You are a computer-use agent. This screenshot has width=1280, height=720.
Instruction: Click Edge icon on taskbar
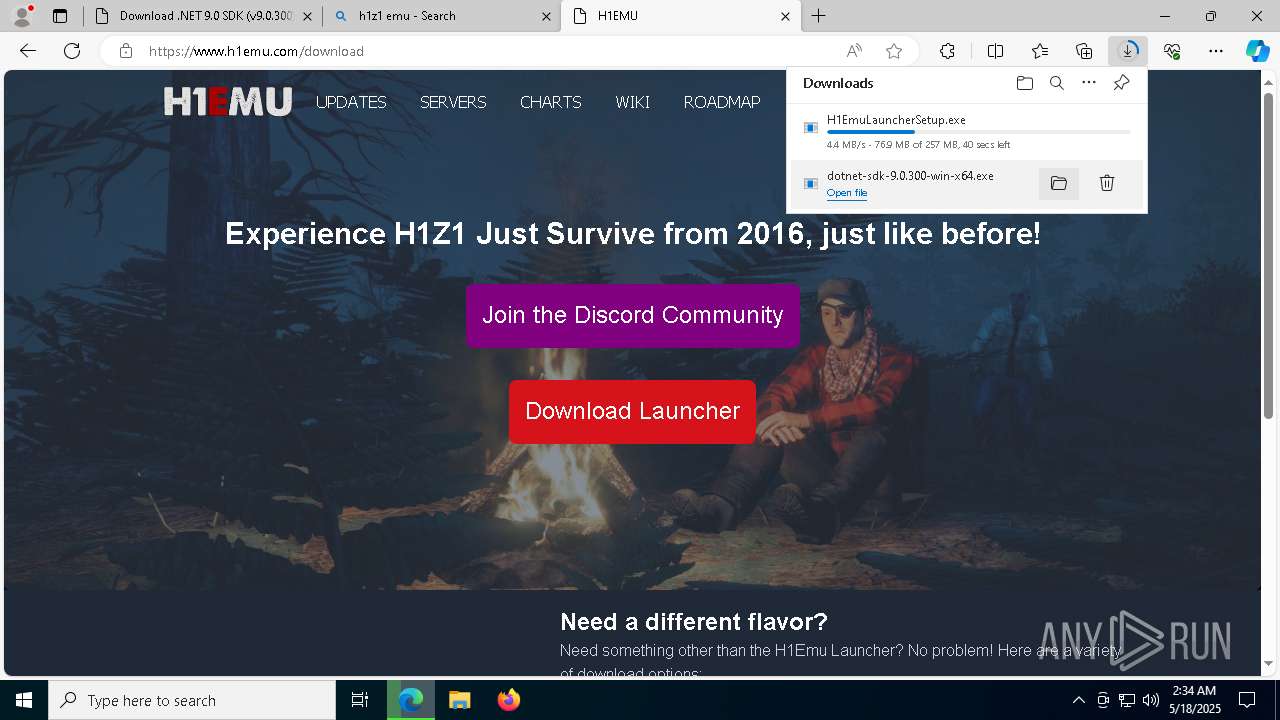click(x=411, y=700)
